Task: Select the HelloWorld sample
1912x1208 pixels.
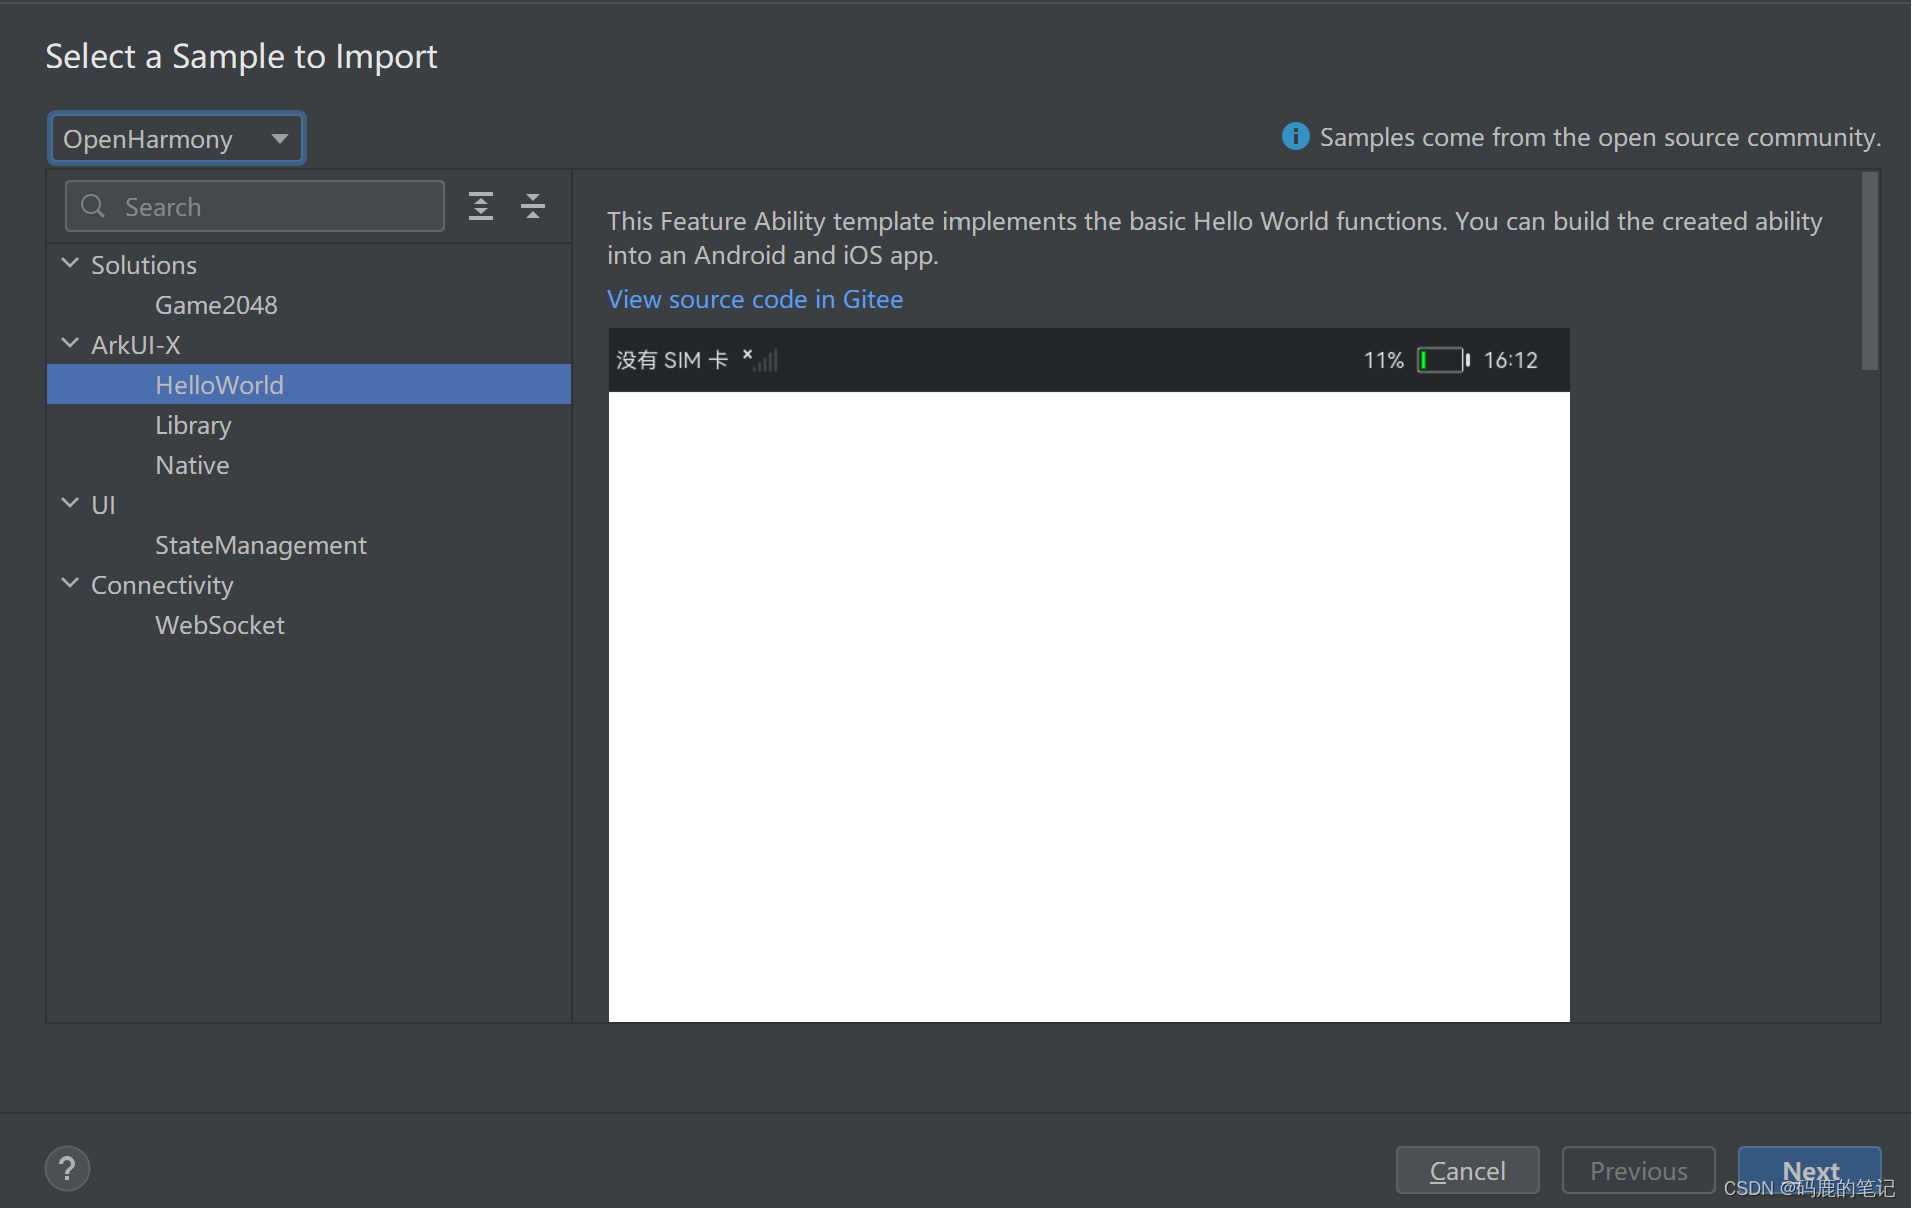Action: point(309,385)
